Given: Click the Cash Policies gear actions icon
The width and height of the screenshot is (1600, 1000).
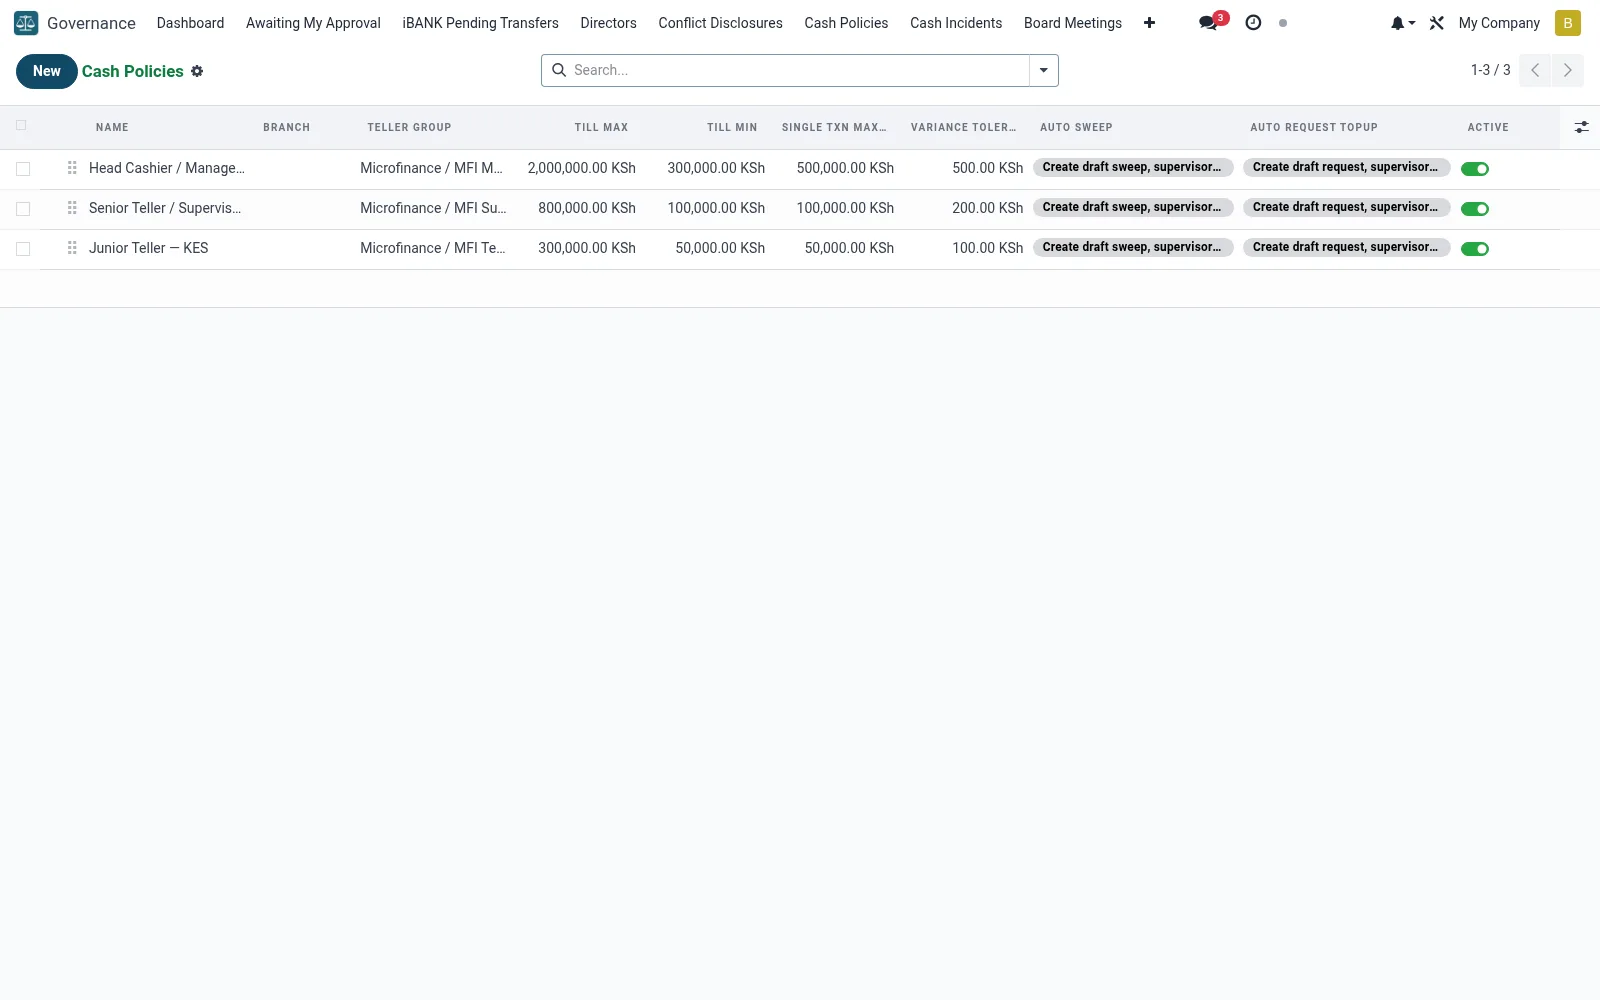Looking at the screenshot, I should [197, 71].
